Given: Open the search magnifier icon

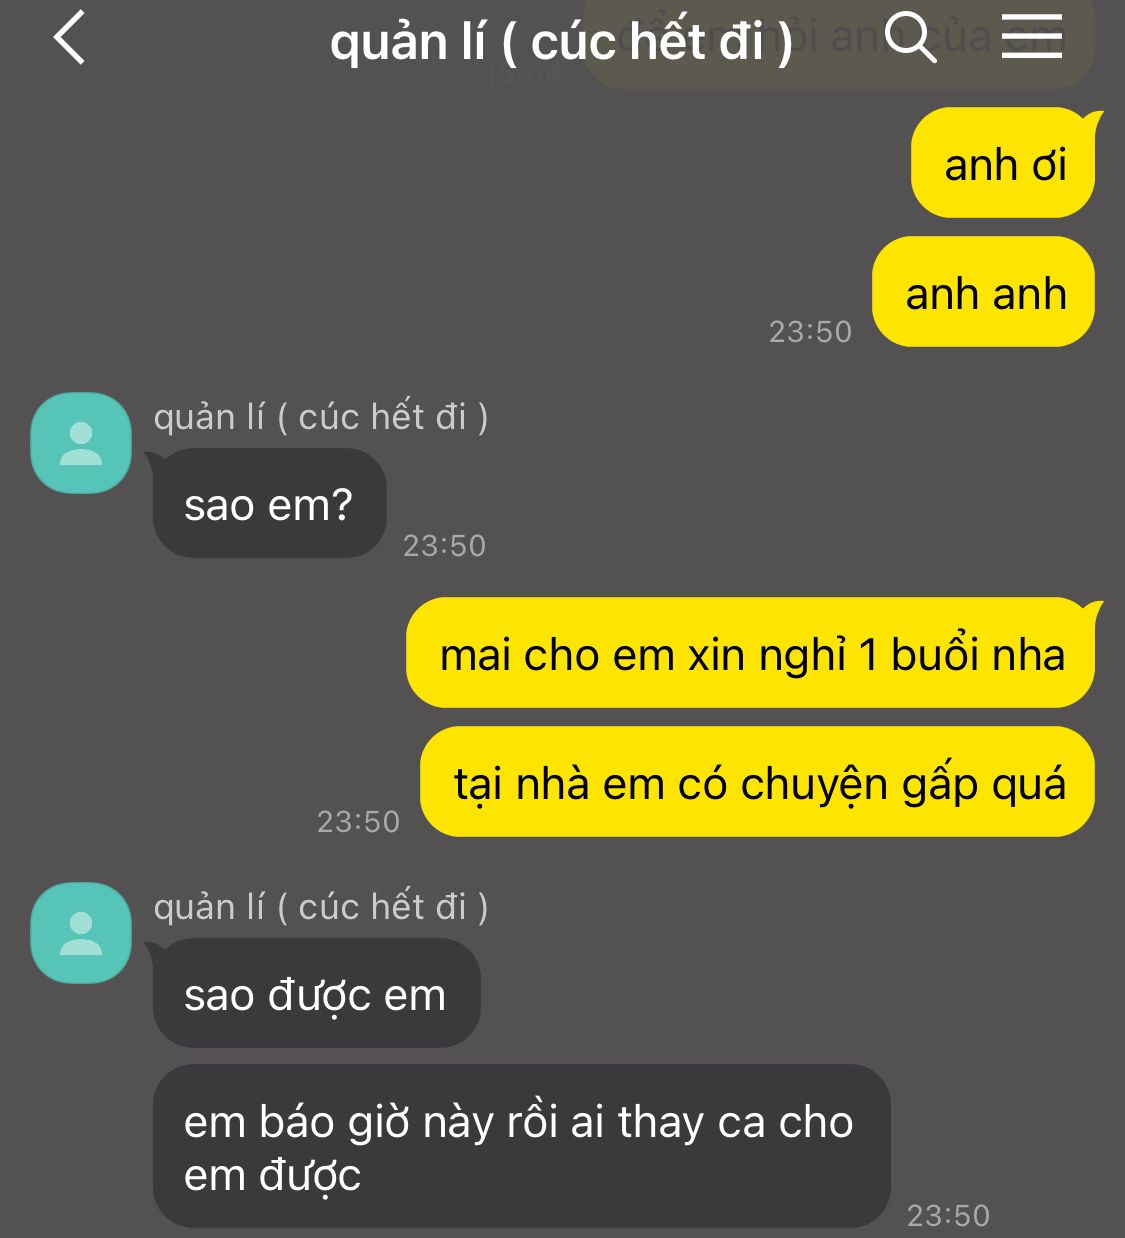Looking at the screenshot, I should [910, 38].
